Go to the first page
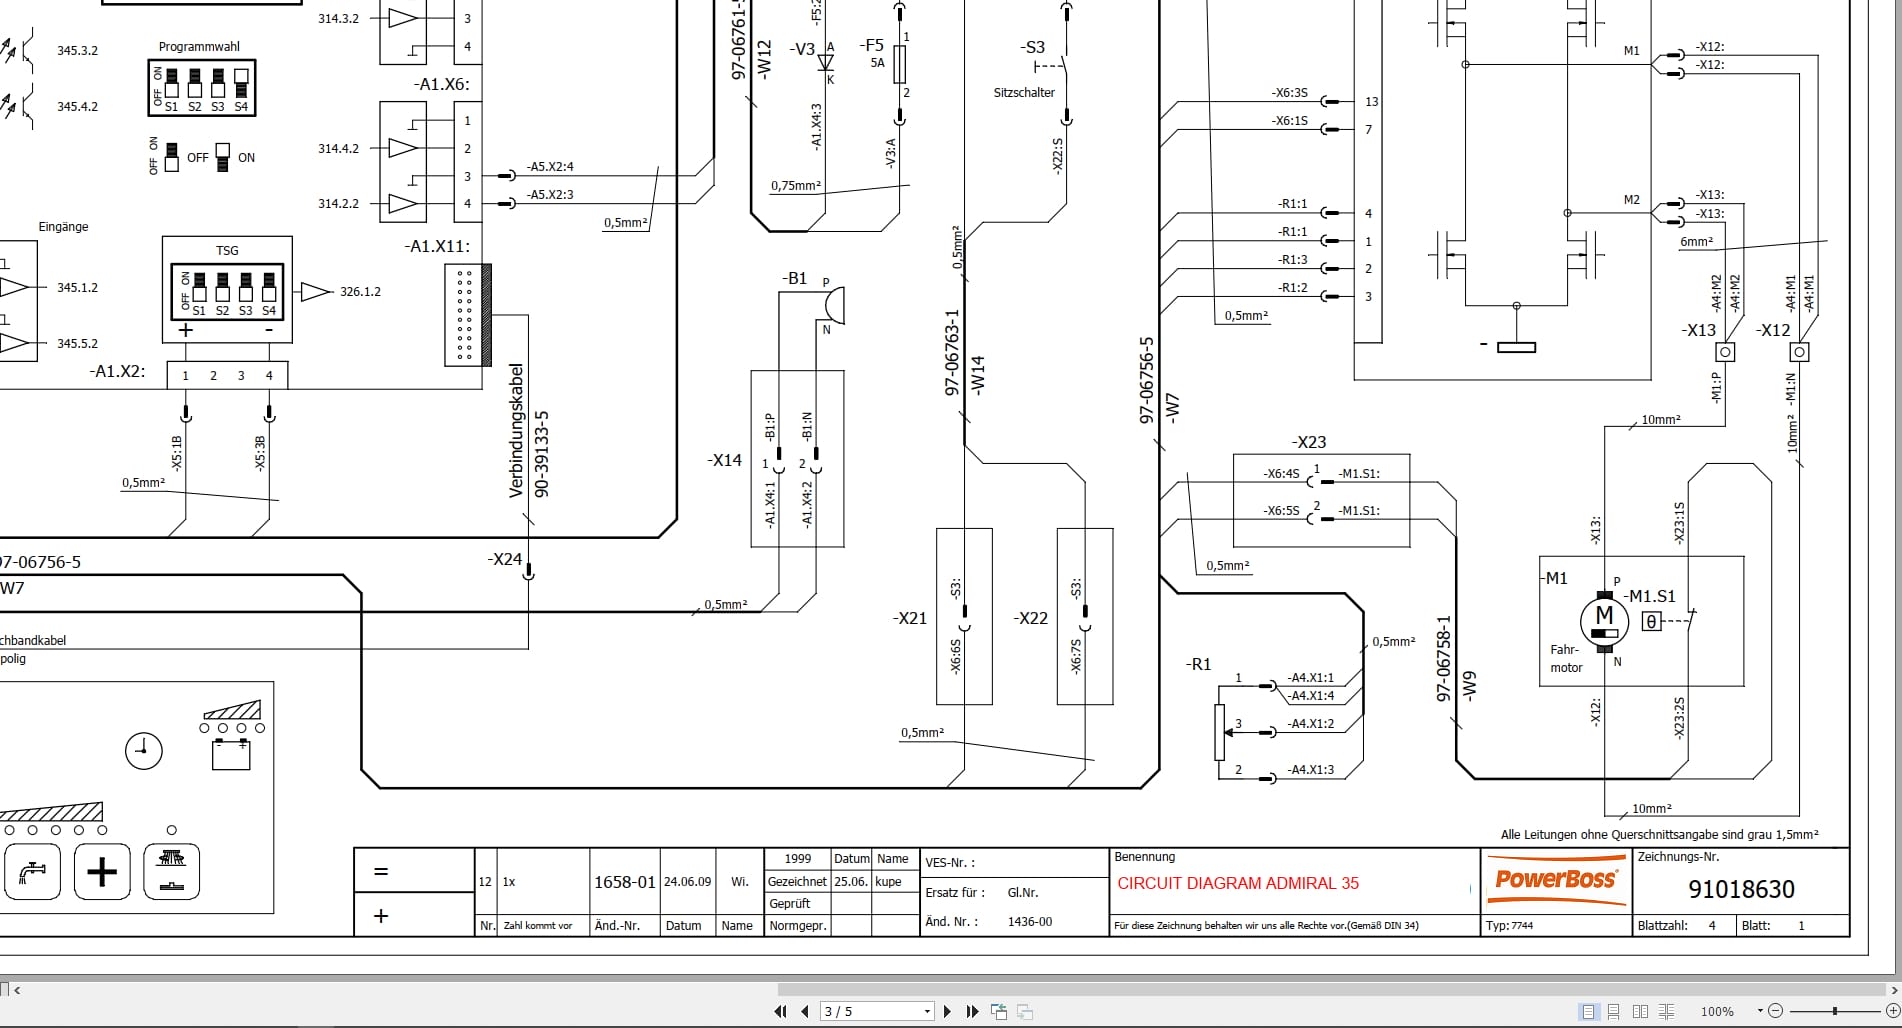The image size is (1902, 1028). coord(781,1011)
